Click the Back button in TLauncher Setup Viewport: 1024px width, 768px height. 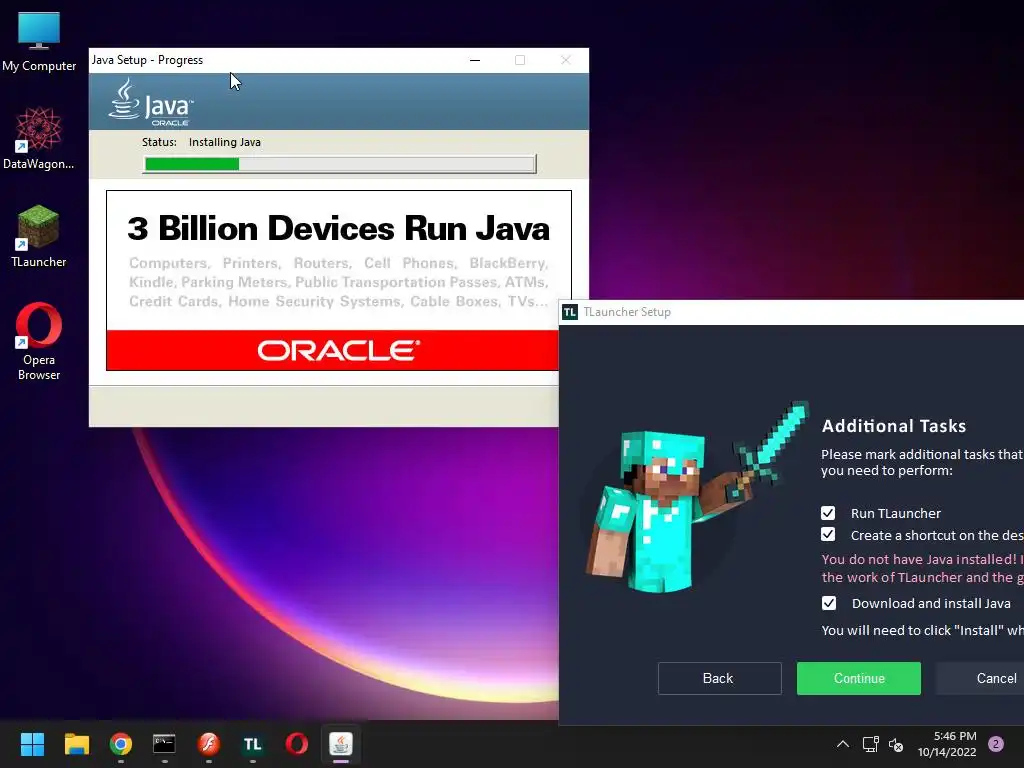tap(720, 679)
